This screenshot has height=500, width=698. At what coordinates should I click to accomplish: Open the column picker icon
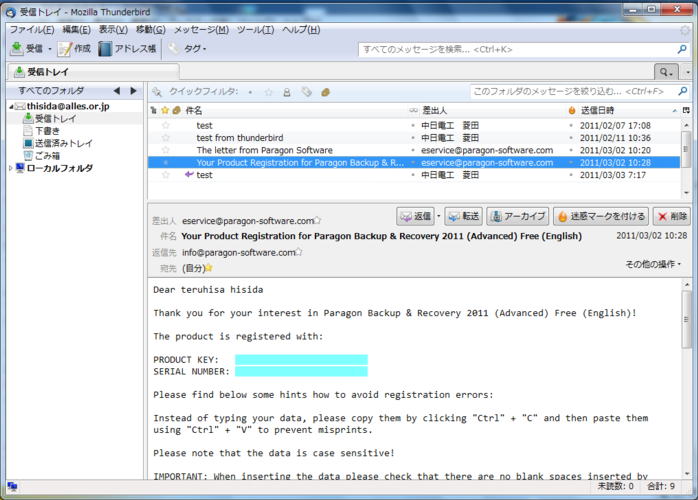[x=686, y=110]
